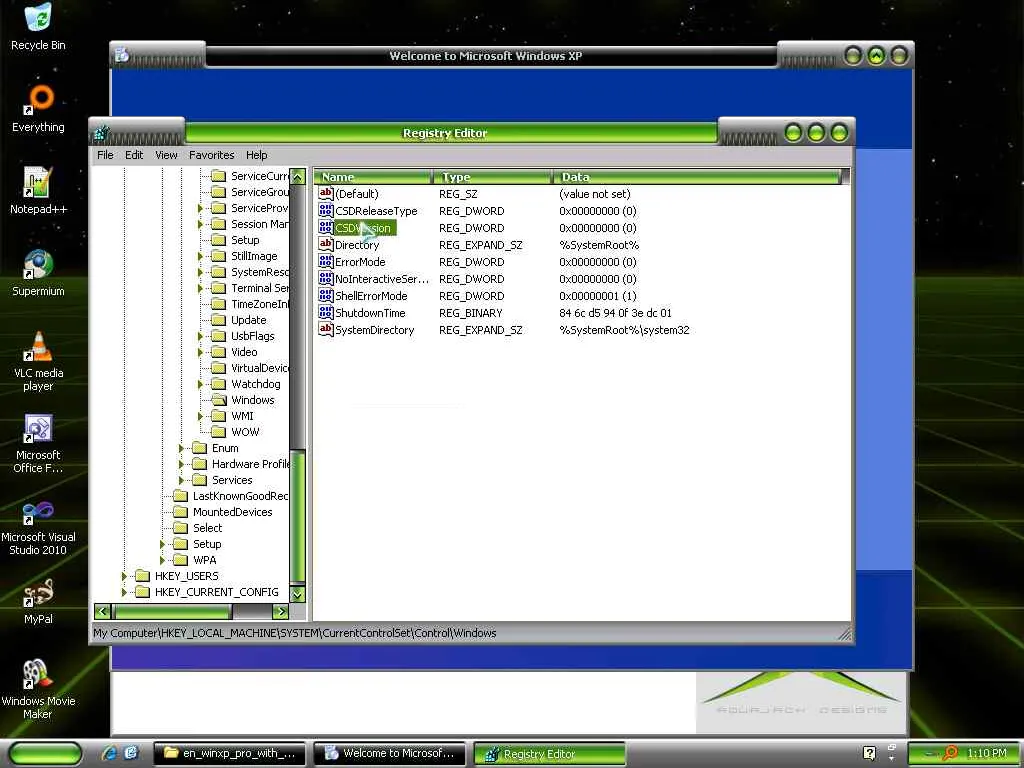1024x768 pixels.
Task: Open the Help menu
Action: pyautogui.click(x=257, y=155)
